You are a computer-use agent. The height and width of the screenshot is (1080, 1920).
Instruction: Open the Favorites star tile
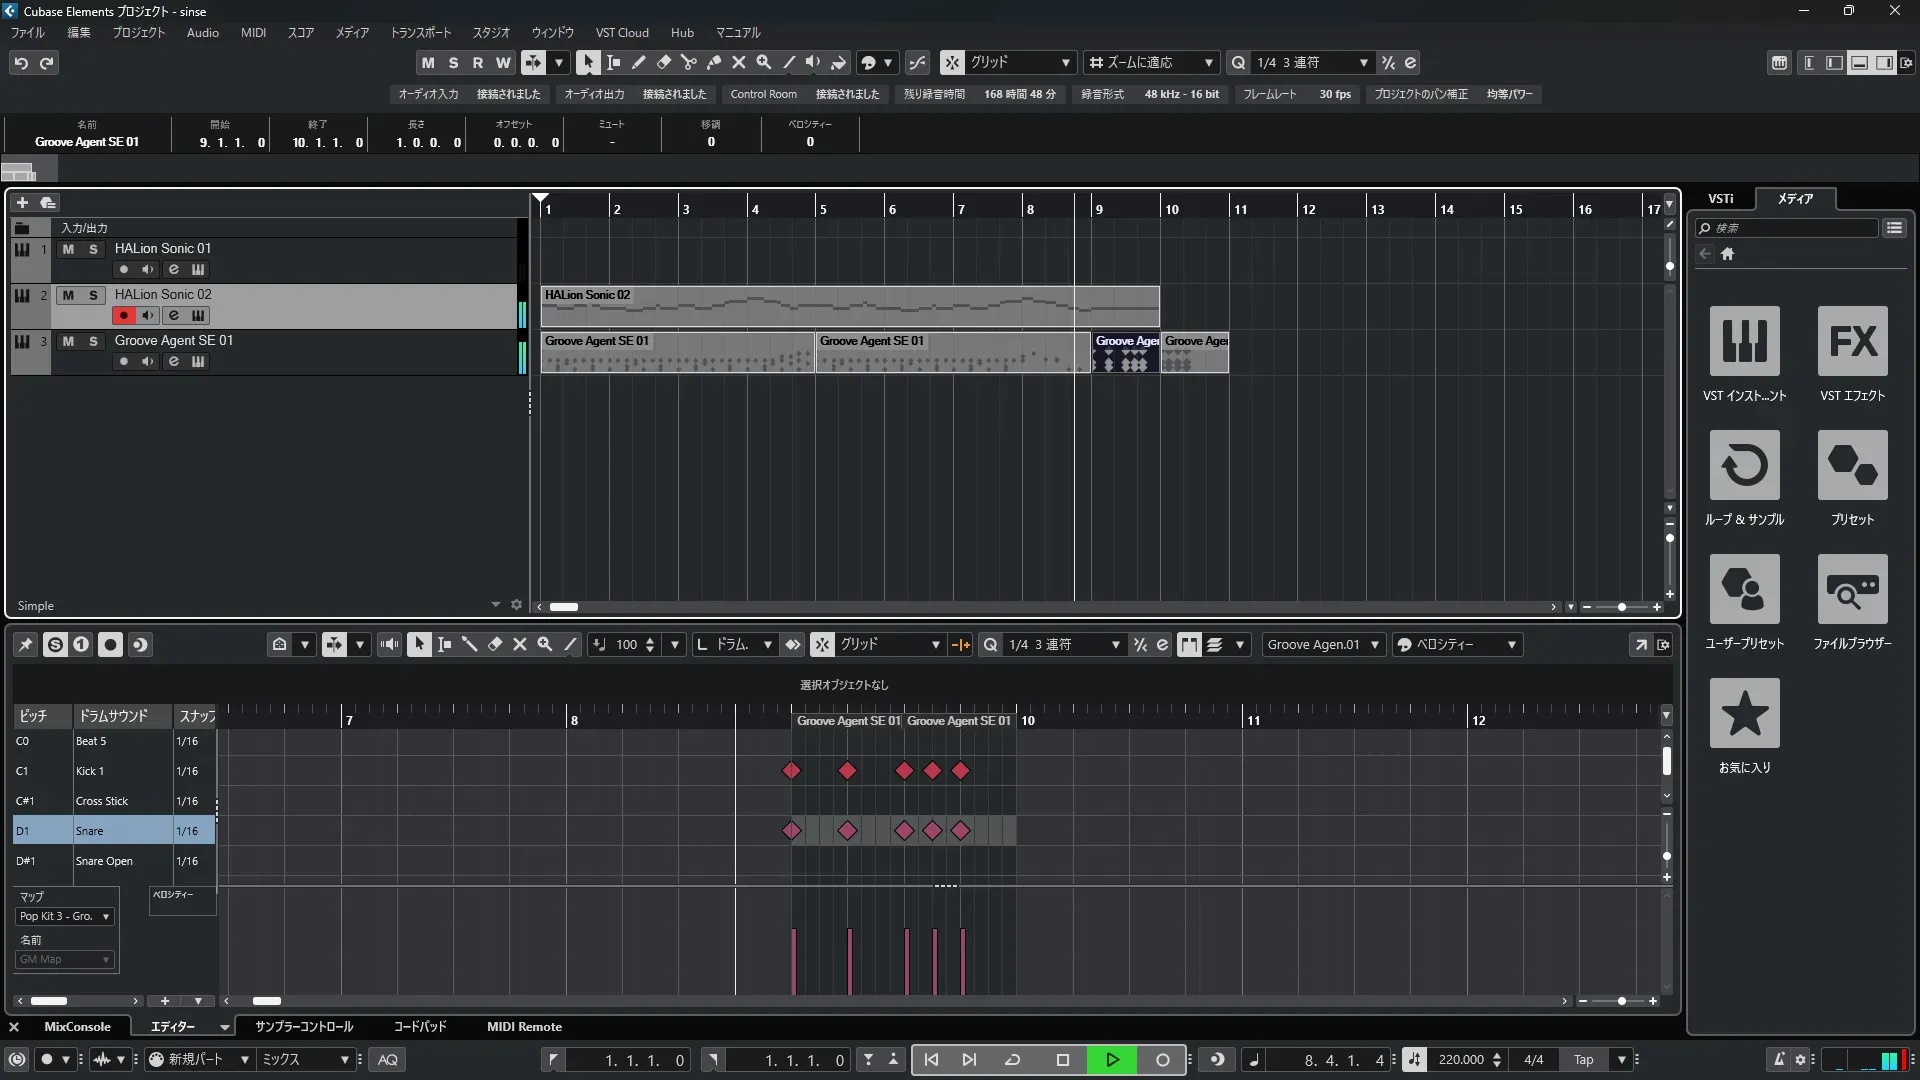1744,713
